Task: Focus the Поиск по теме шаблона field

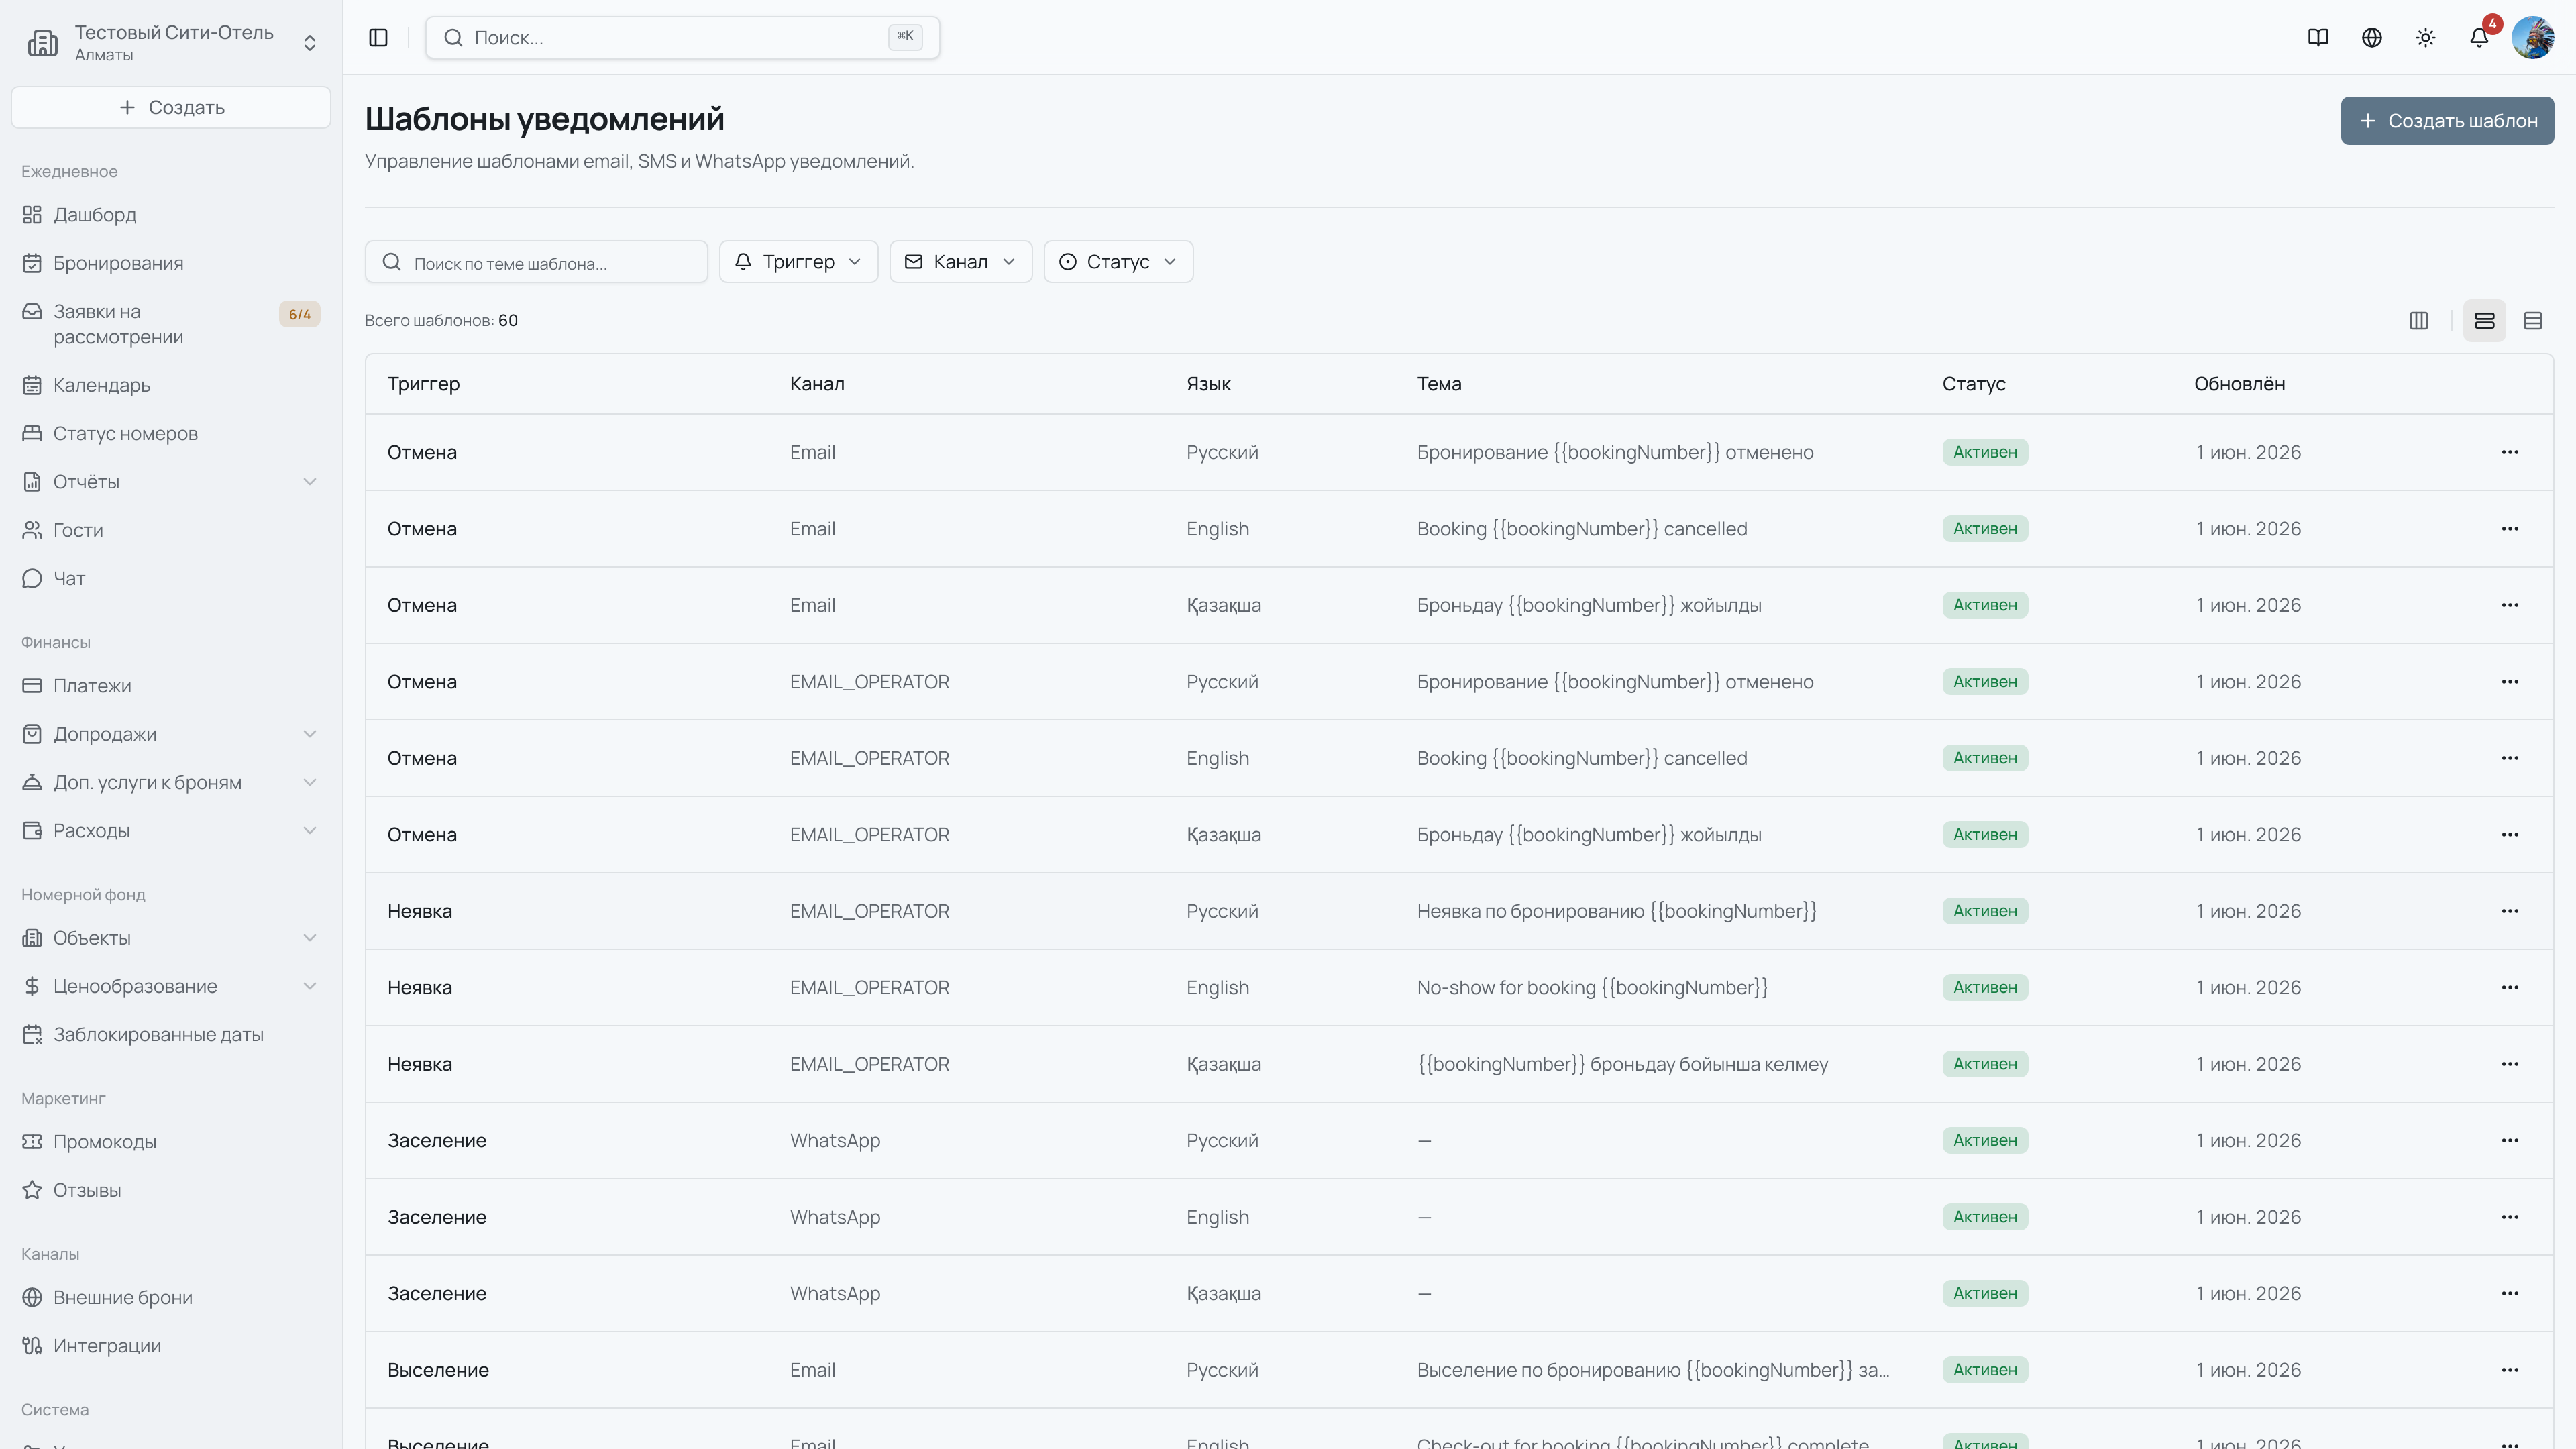Action: [536, 262]
